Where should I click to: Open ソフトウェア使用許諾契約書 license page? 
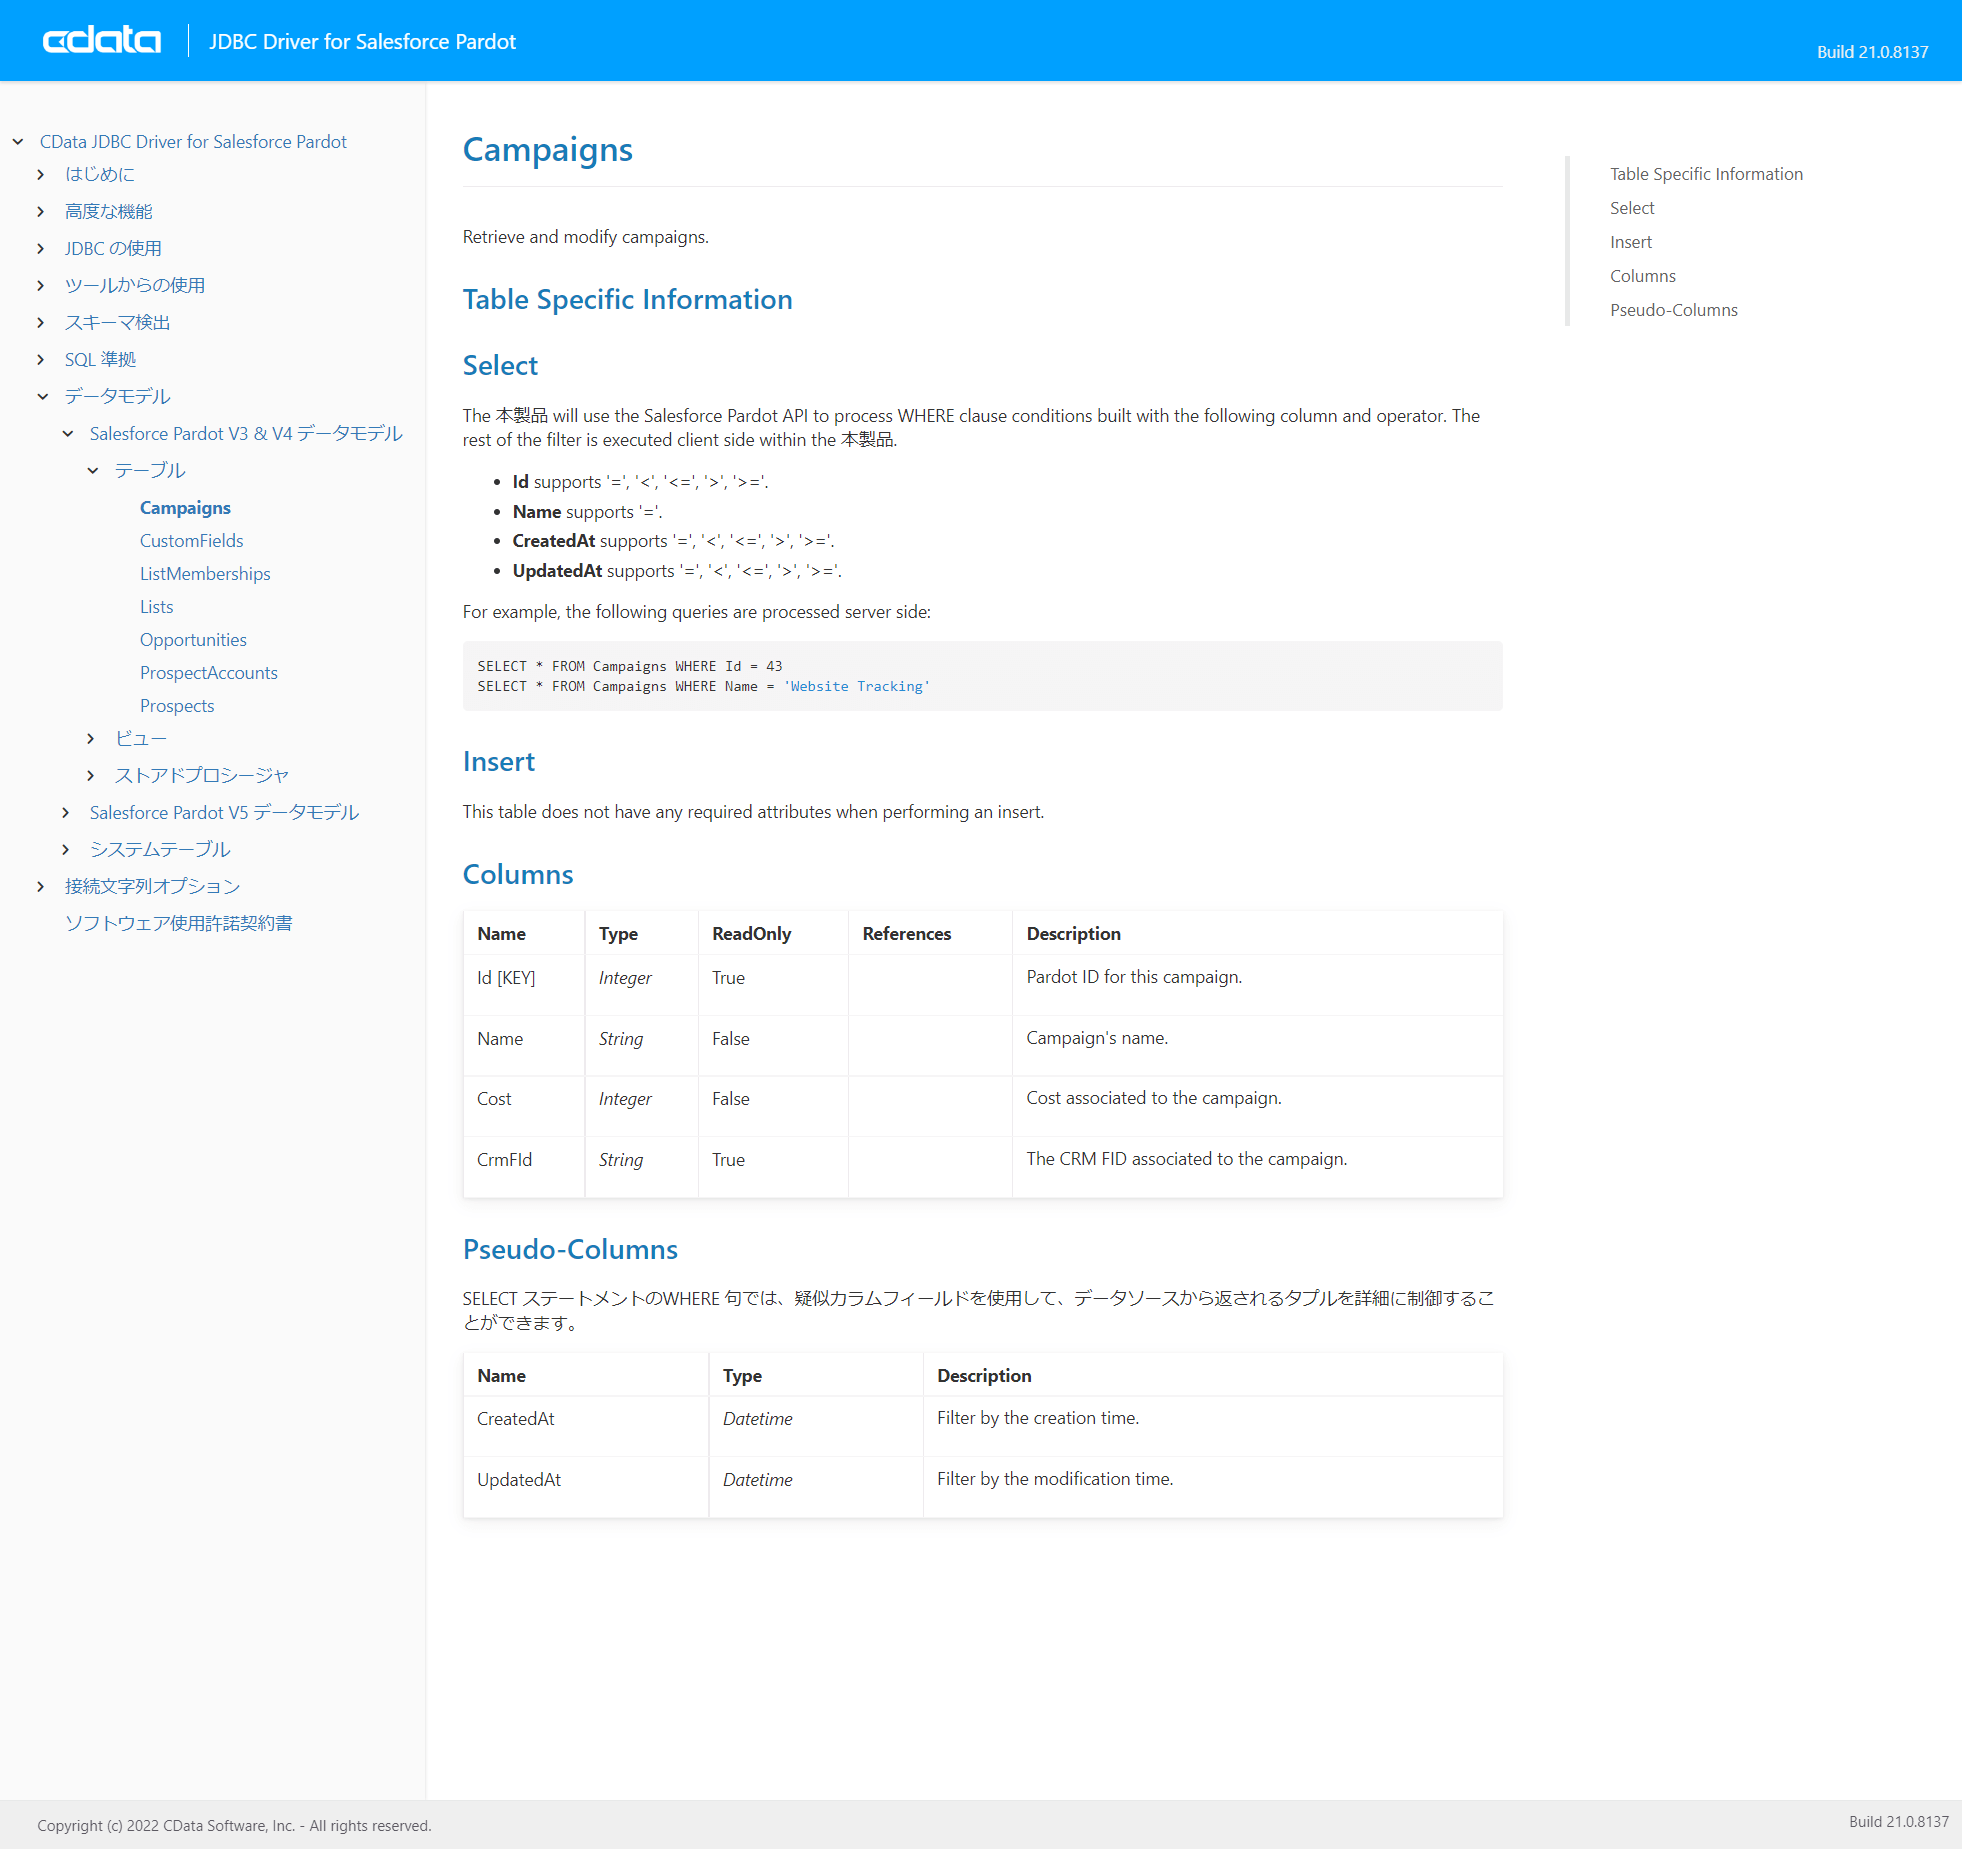pos(178,924)
